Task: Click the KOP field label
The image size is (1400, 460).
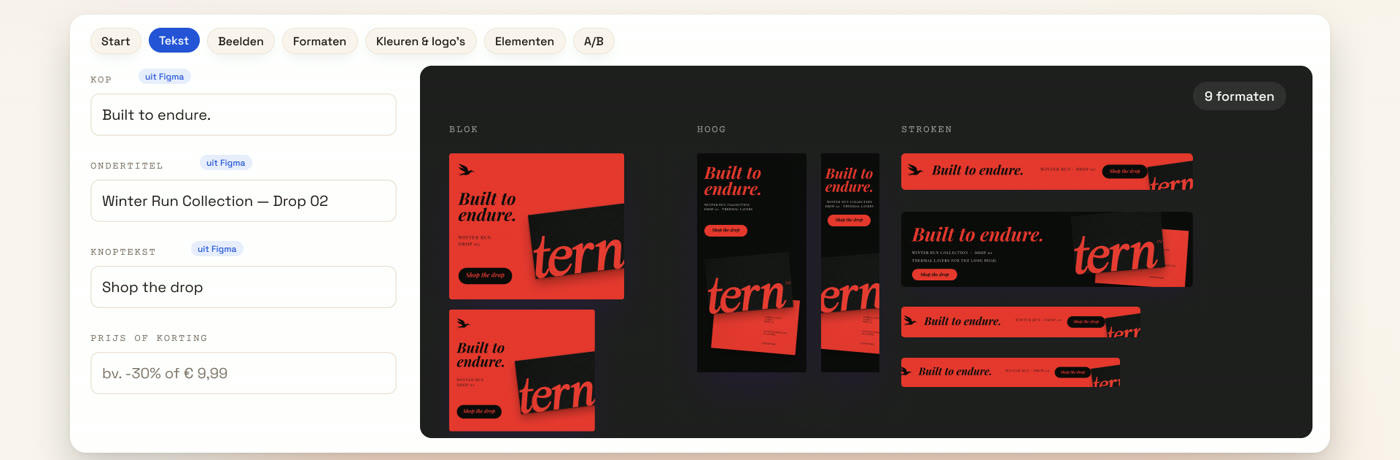Action: (x=101, y=79)
